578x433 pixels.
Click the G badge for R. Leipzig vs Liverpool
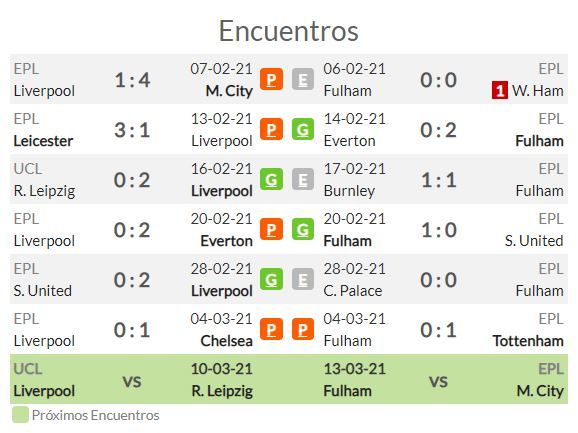[271, 179]
